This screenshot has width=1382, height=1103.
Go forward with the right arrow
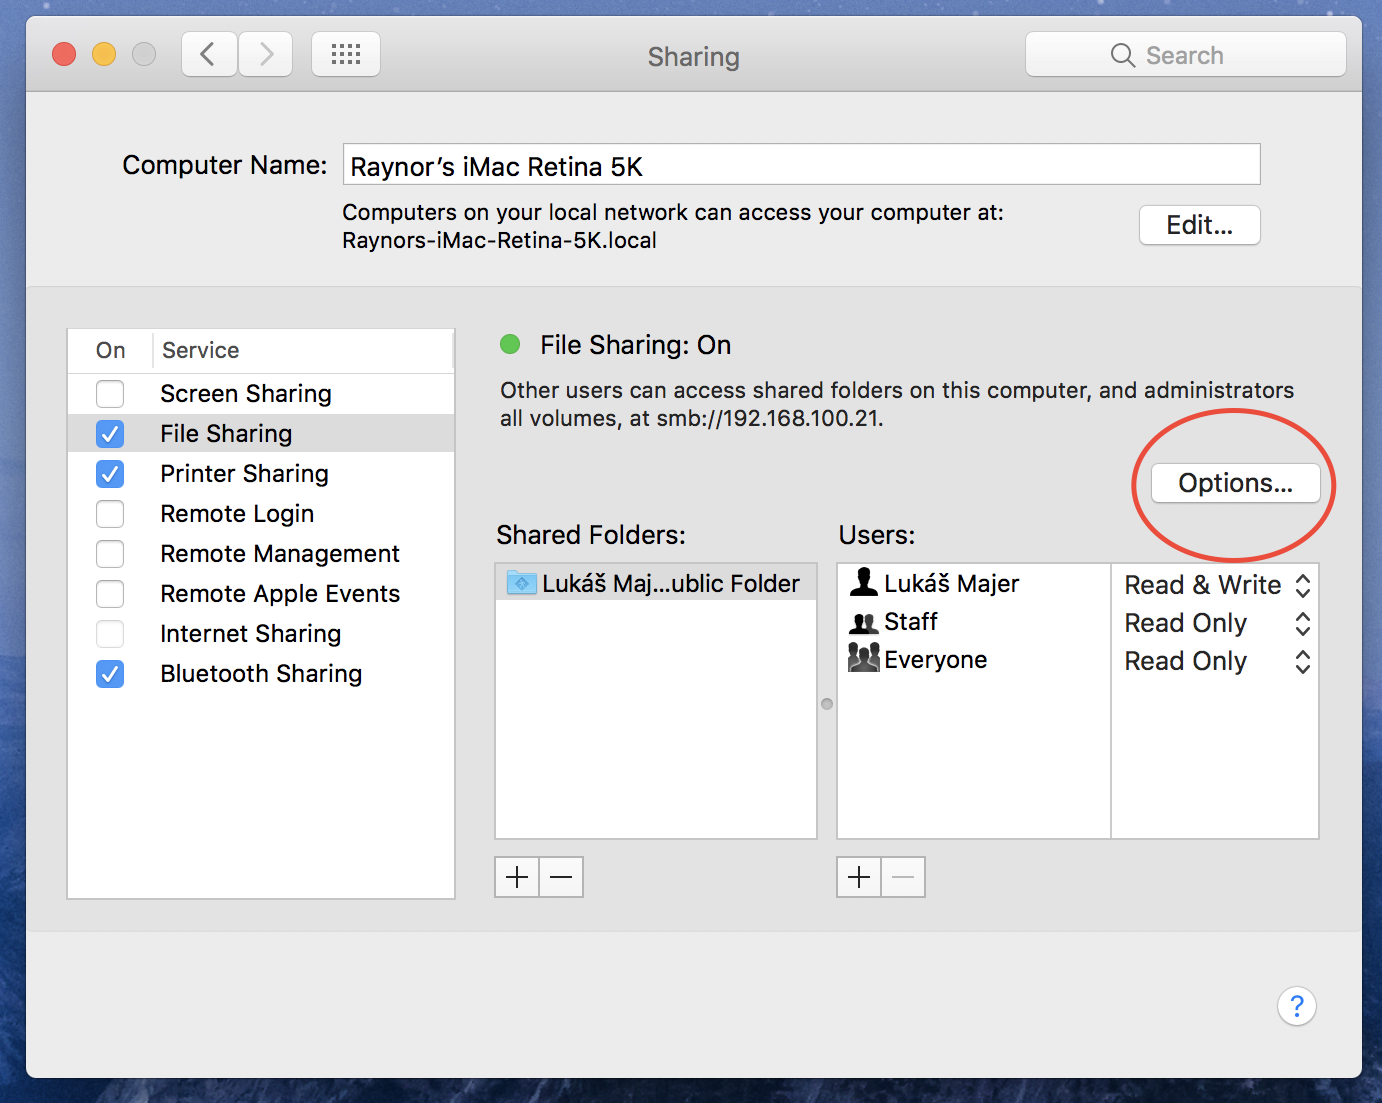pyautogui.click(x=265, y=54)
